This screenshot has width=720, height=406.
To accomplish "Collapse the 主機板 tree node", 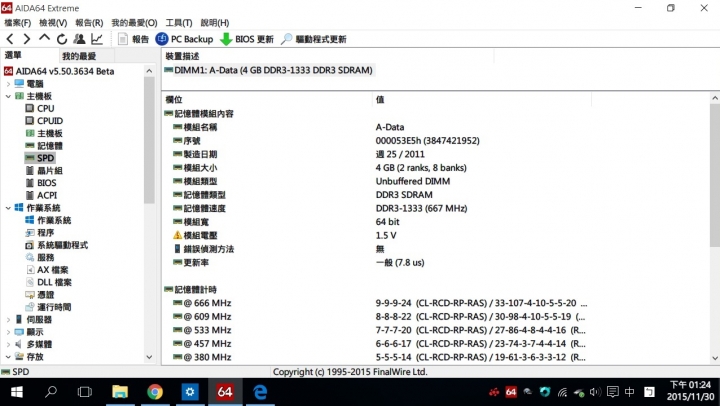I will point(8,96).
